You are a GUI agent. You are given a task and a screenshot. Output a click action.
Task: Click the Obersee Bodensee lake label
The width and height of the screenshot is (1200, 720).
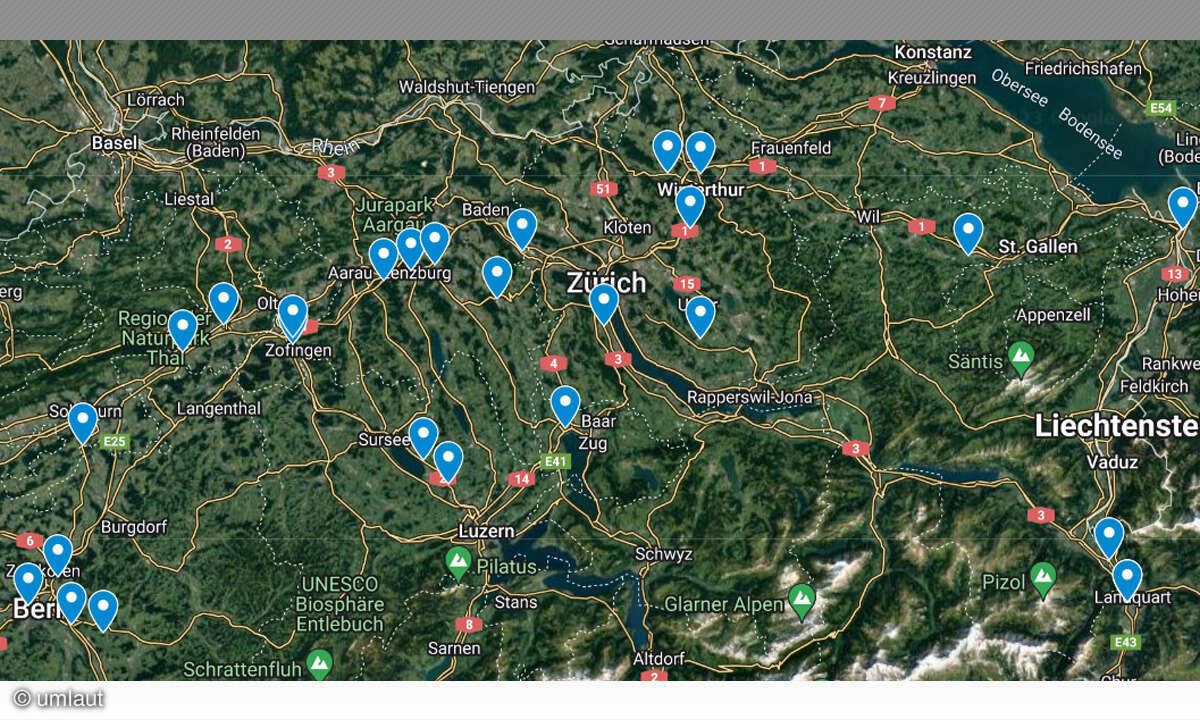[1058, 113]
